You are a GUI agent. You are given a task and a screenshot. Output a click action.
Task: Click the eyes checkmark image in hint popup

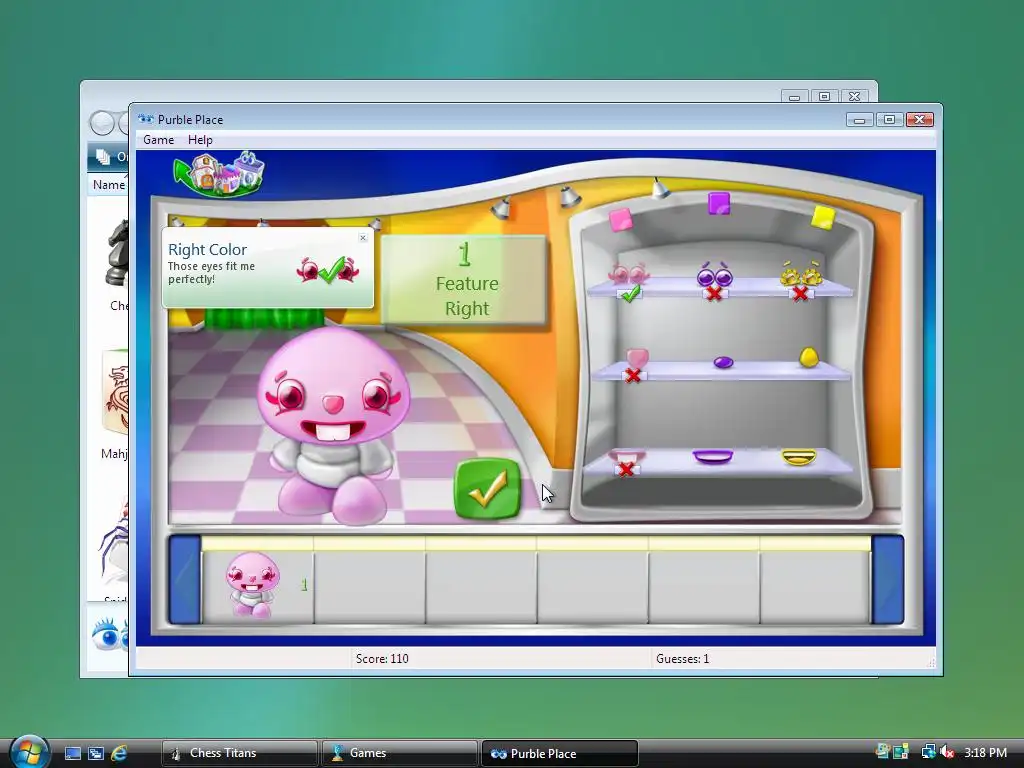[328, 269]
